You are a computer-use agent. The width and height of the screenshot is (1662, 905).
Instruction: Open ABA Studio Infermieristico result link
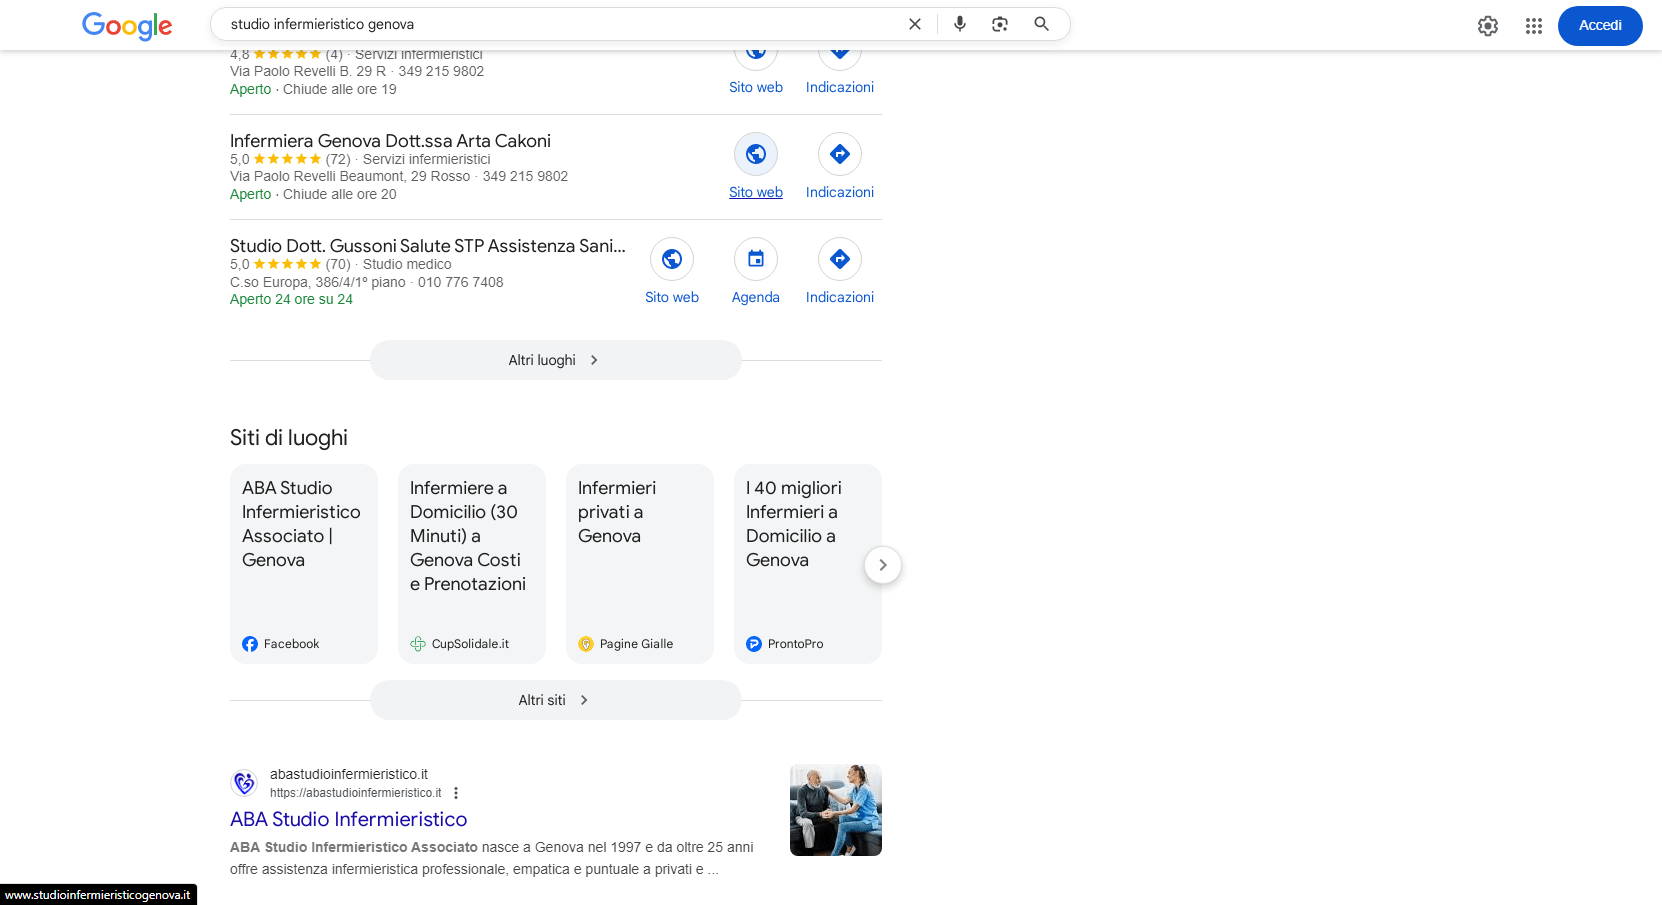click(348, 819)
